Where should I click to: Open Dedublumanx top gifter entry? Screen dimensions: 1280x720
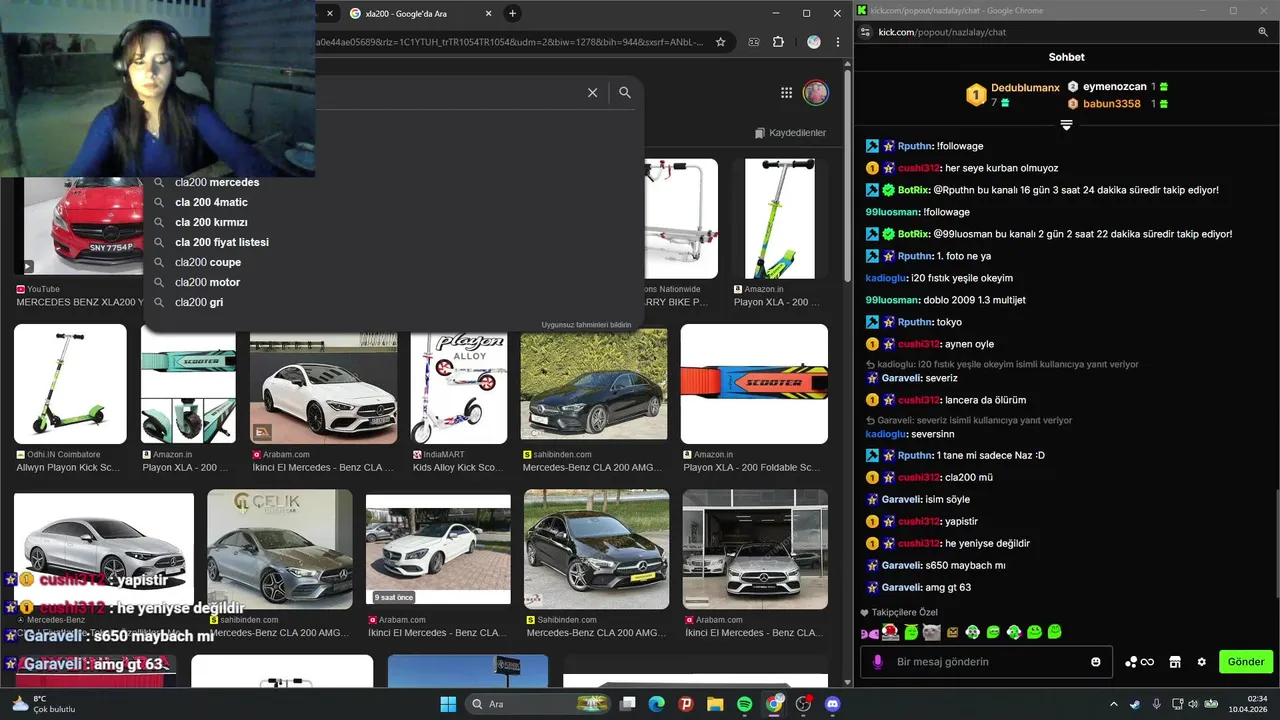(x=1013, y=95)
